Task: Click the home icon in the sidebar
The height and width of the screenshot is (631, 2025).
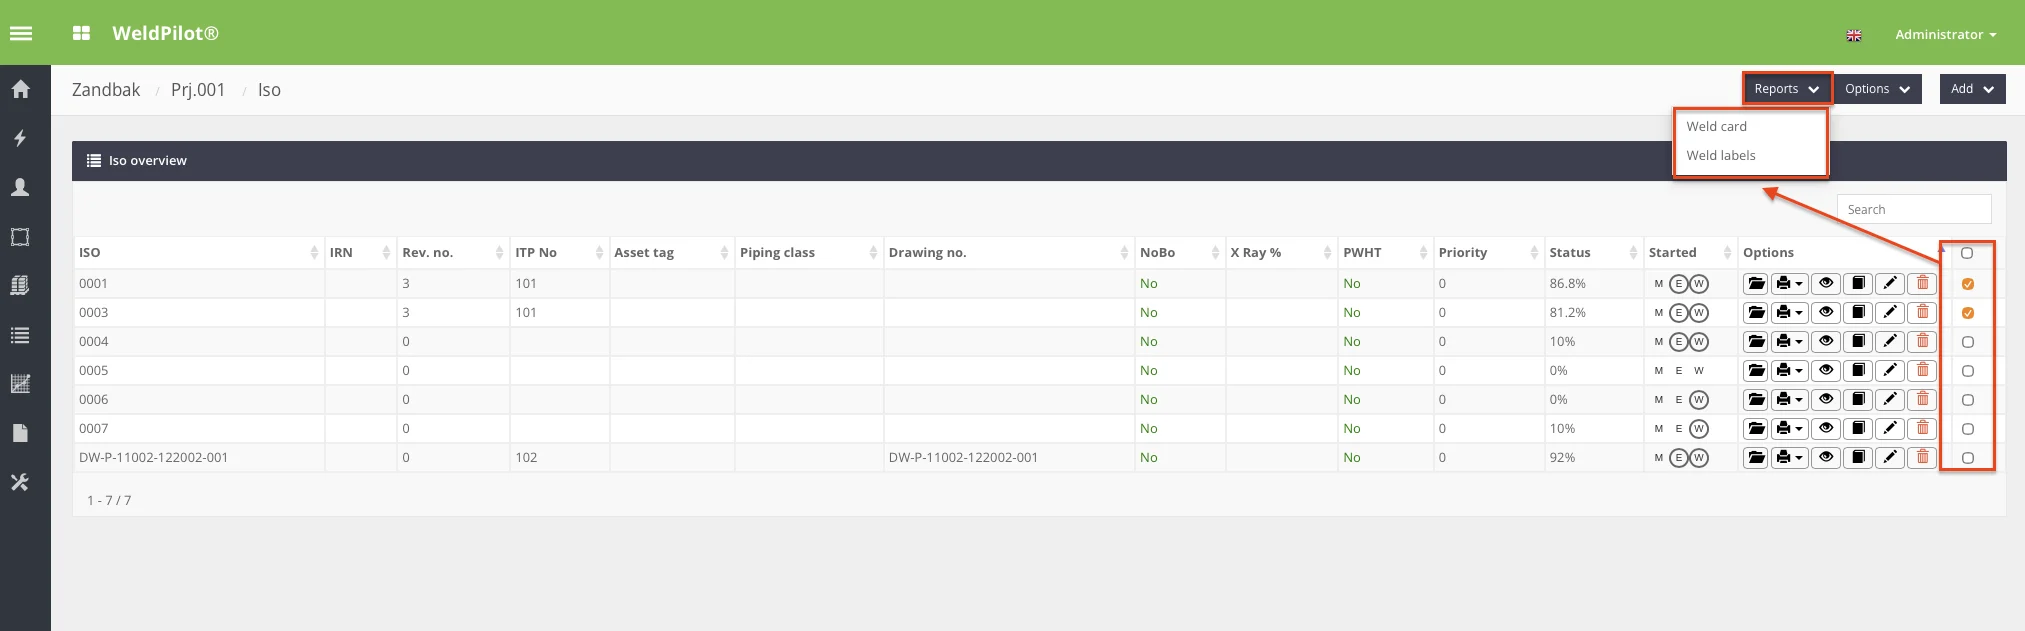Action: 20,89
